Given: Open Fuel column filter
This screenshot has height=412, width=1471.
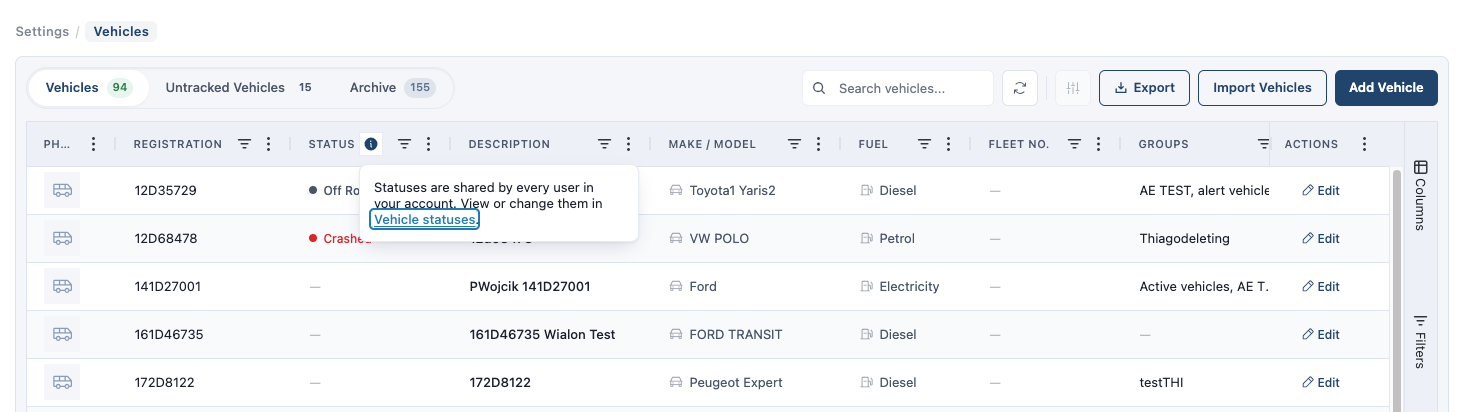Looking at the screenshot, I should (924, 144).
